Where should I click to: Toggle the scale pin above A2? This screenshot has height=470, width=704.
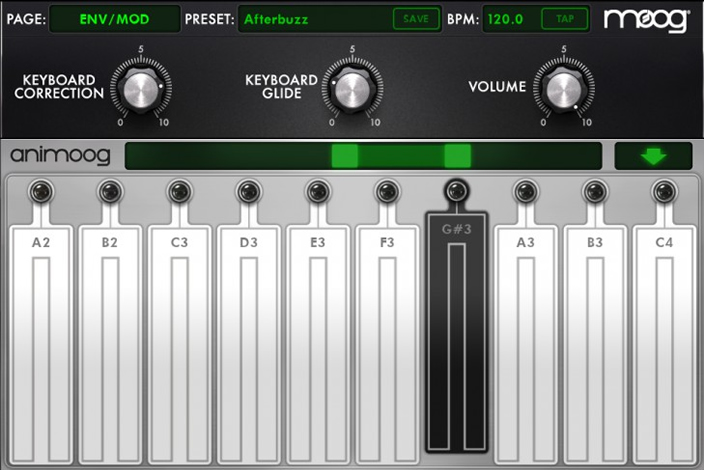tap(41, 192)
